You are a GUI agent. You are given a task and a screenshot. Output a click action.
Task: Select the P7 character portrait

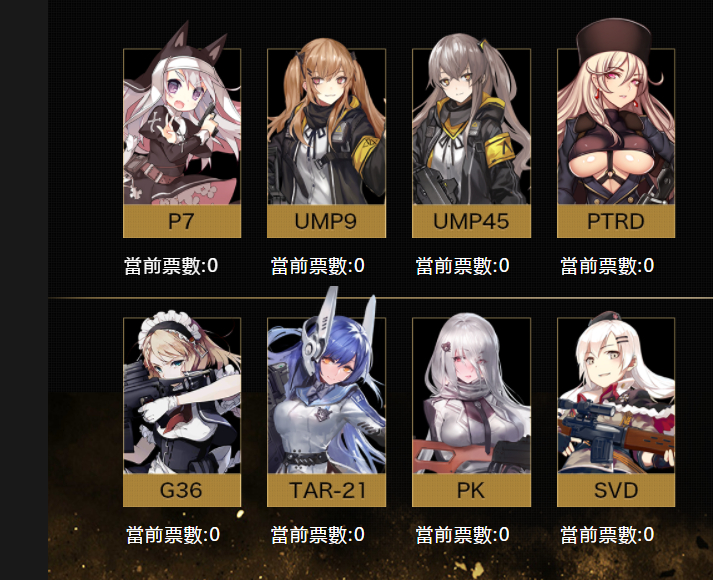tap(182, 126)
